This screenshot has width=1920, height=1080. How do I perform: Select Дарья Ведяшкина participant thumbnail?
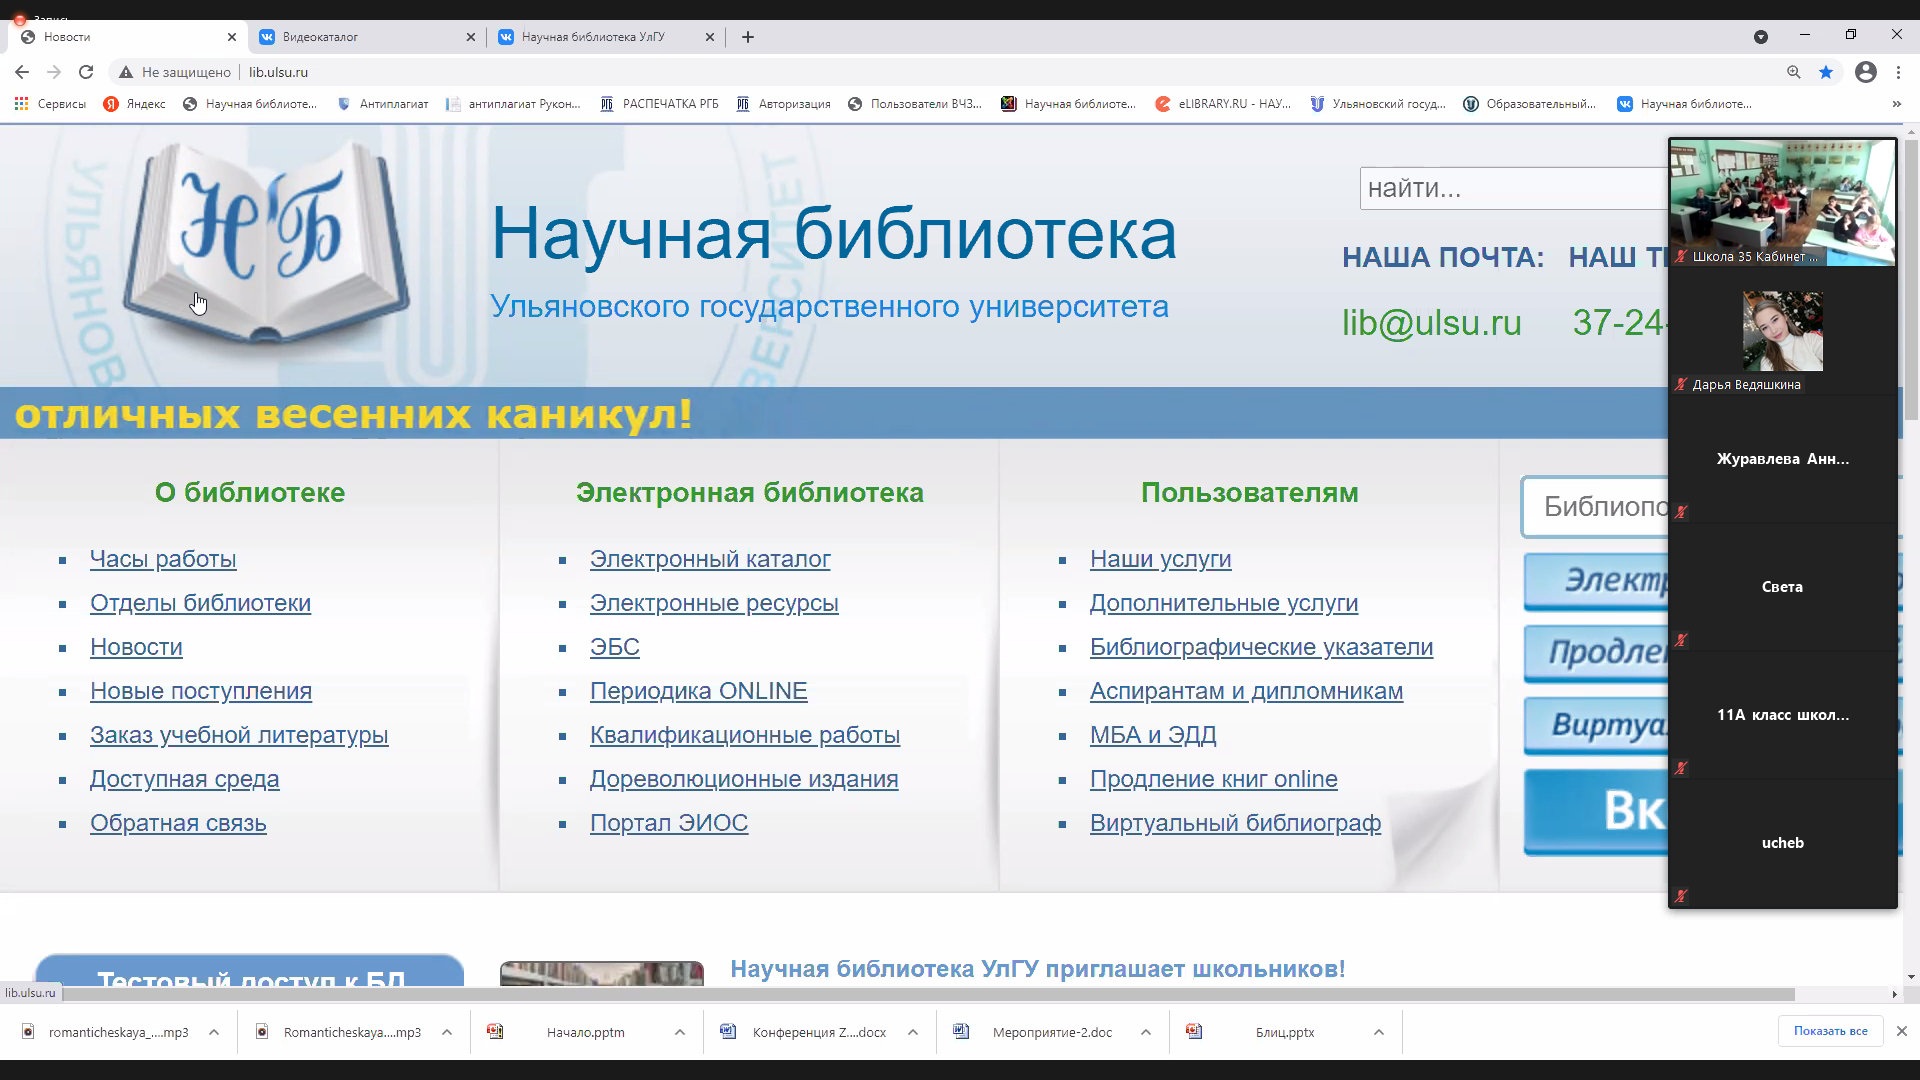tap(1783, 331)
